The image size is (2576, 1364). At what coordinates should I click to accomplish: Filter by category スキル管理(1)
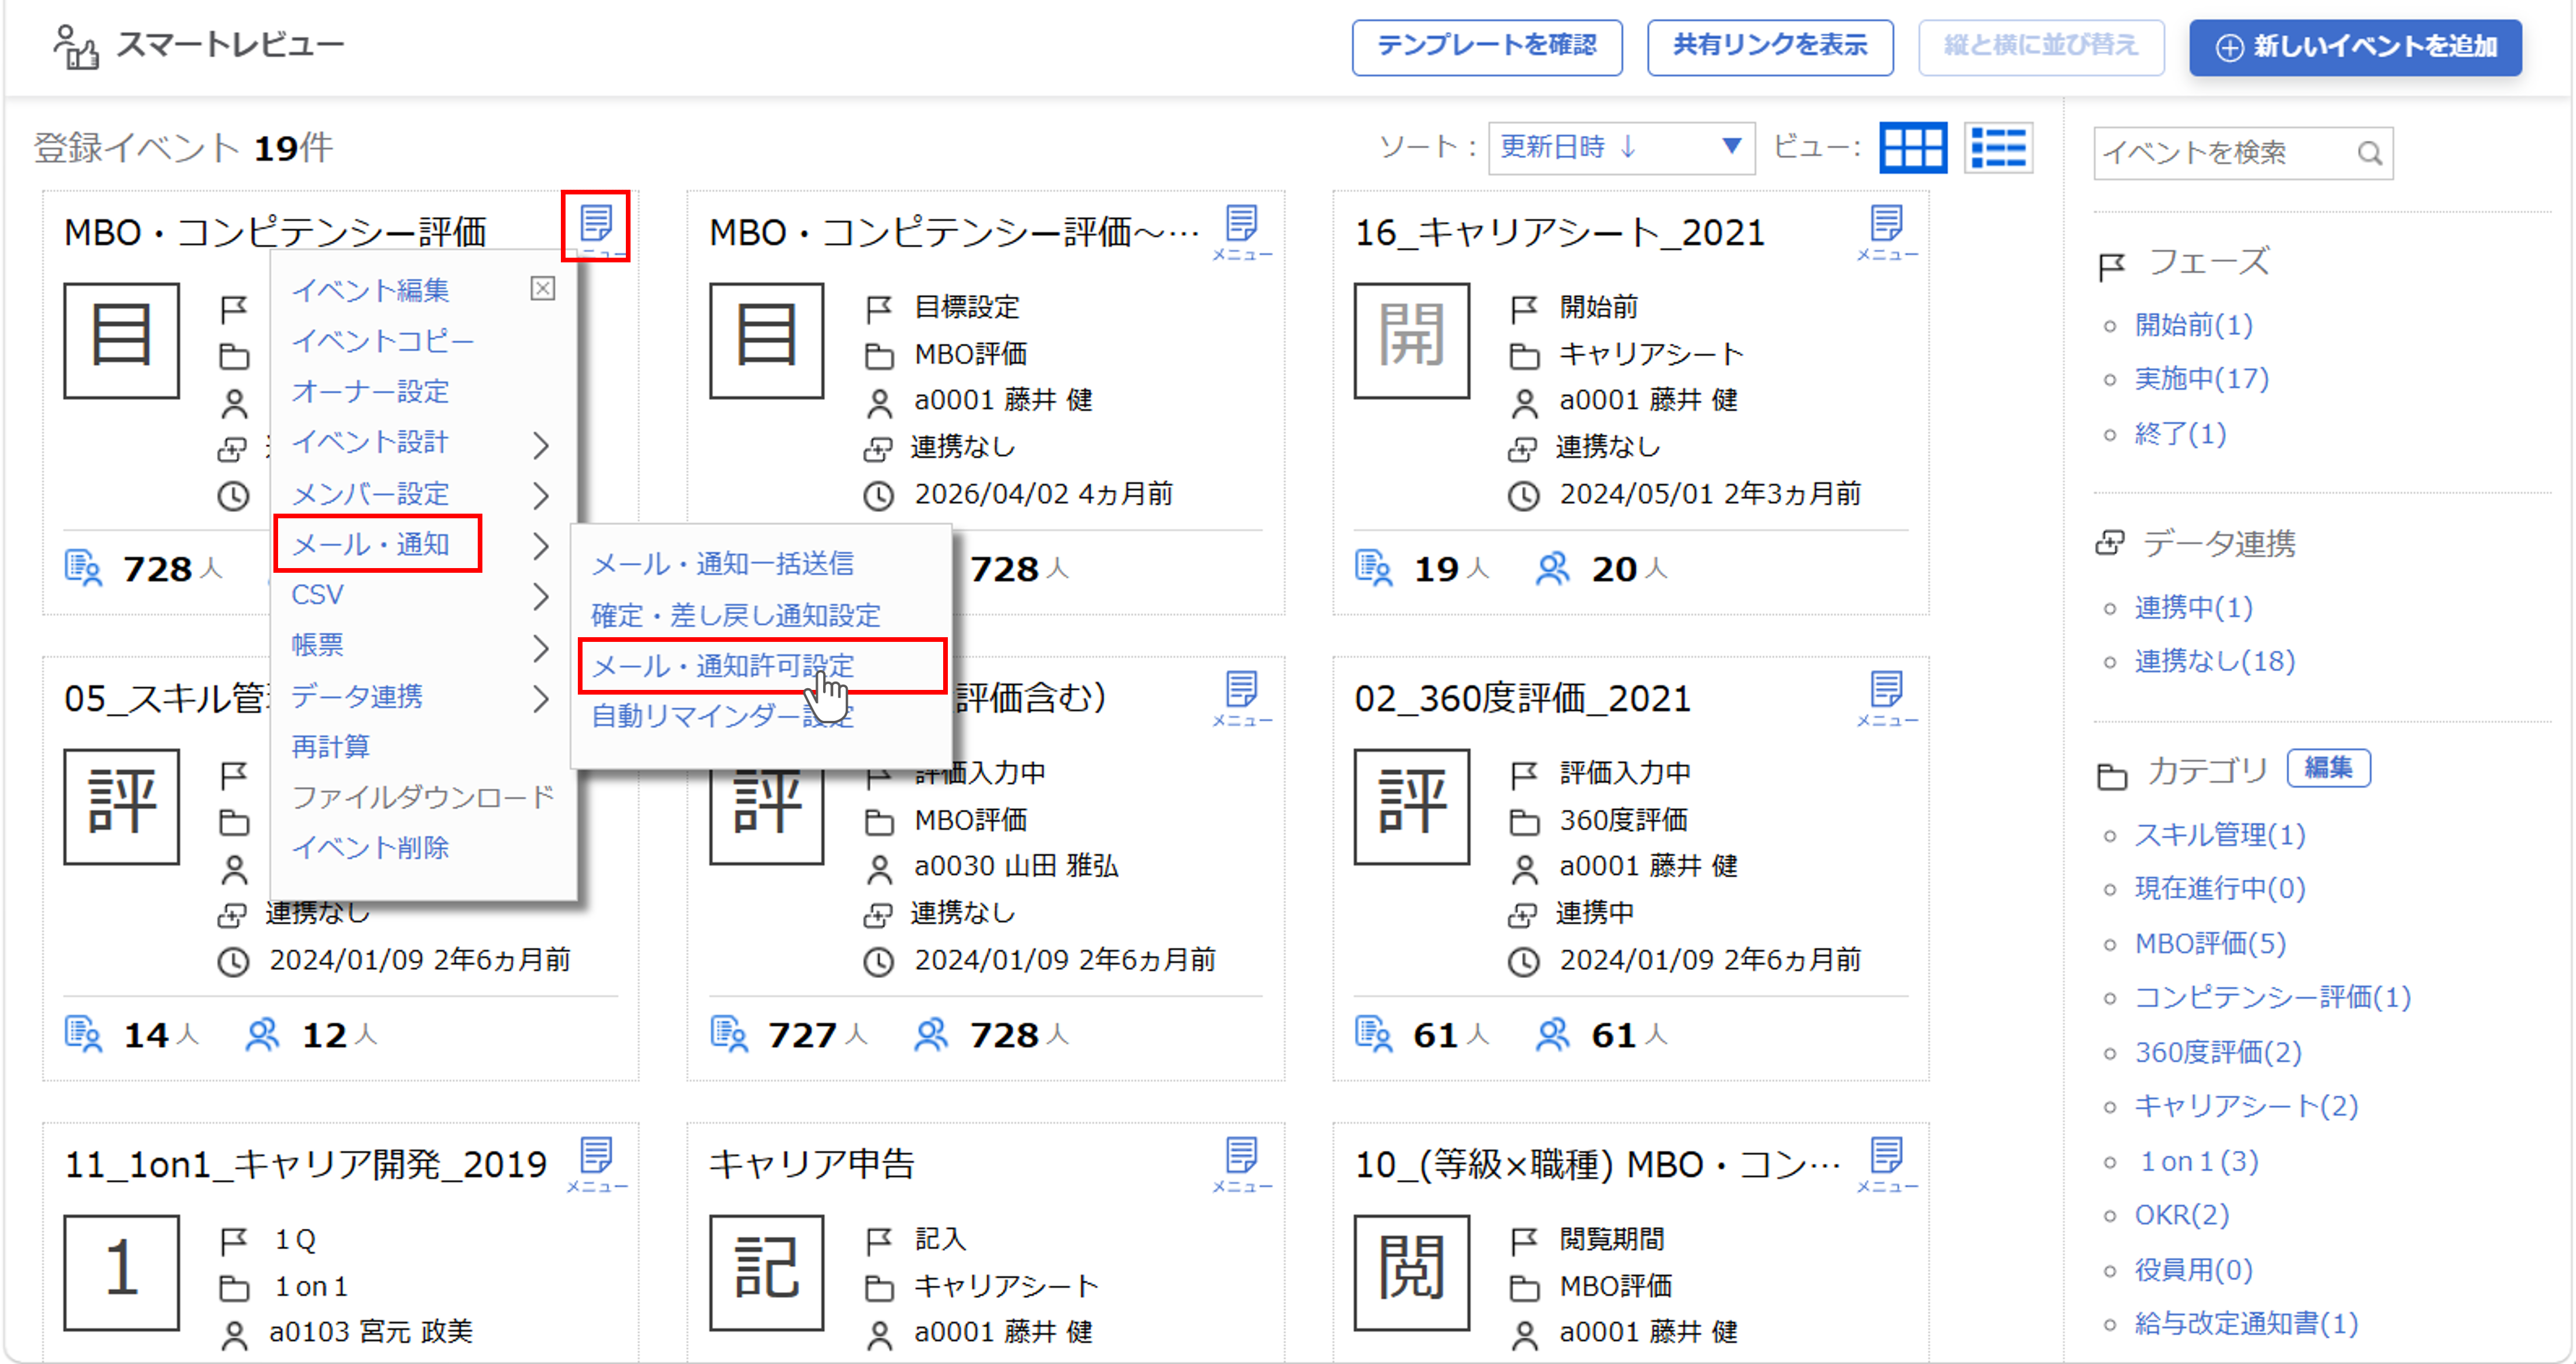2220,835
